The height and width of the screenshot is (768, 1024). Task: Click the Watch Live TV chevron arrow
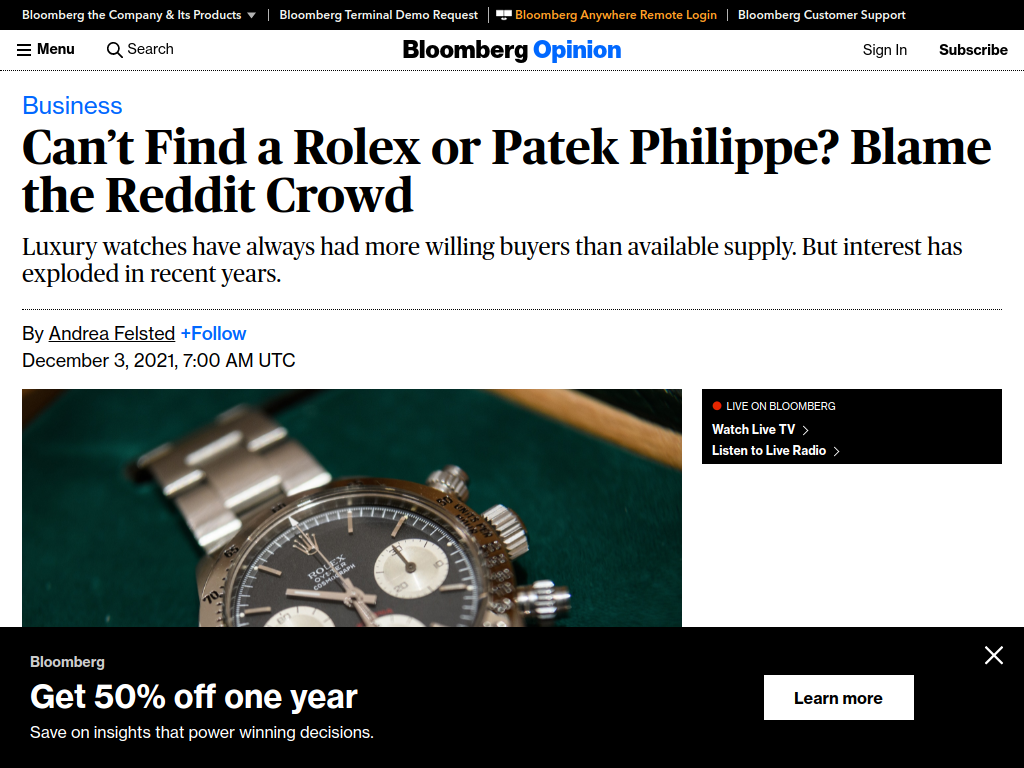point(805,430)
